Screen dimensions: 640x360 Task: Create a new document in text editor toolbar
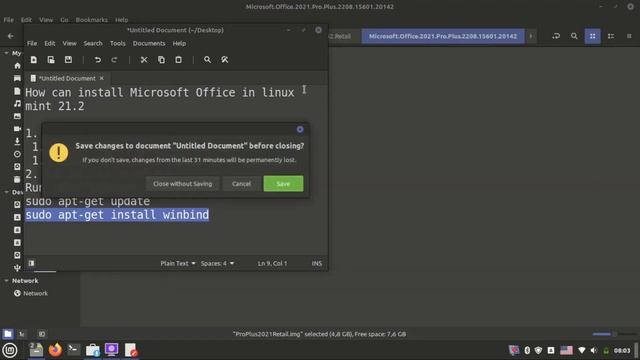point(33,60)
